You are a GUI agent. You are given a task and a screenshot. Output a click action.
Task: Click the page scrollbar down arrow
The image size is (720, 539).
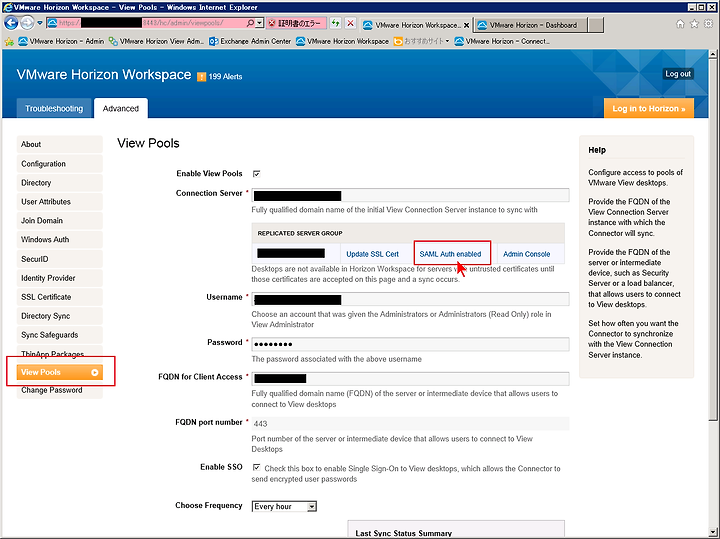click(713, 532)
